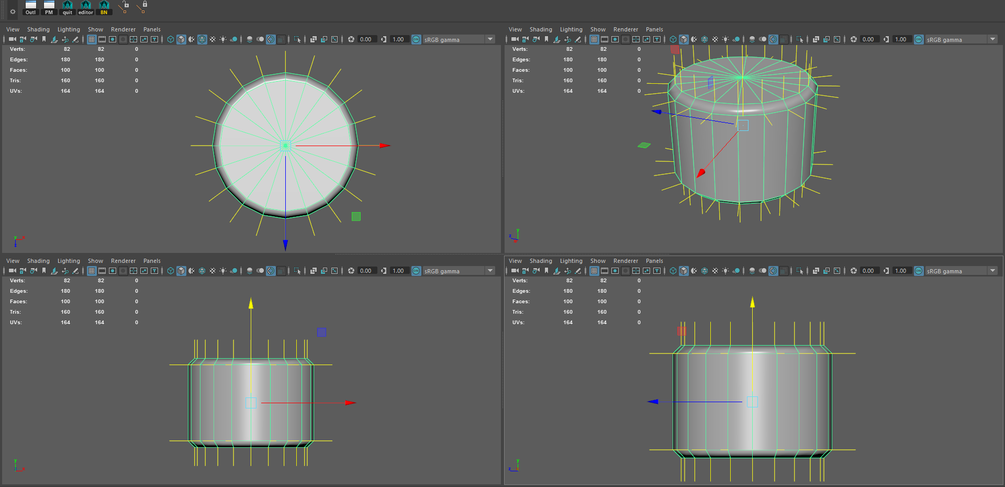This screenshot has height=487, width=1005.
Task: Click the lock normals shelf icon
Action: 142,7
